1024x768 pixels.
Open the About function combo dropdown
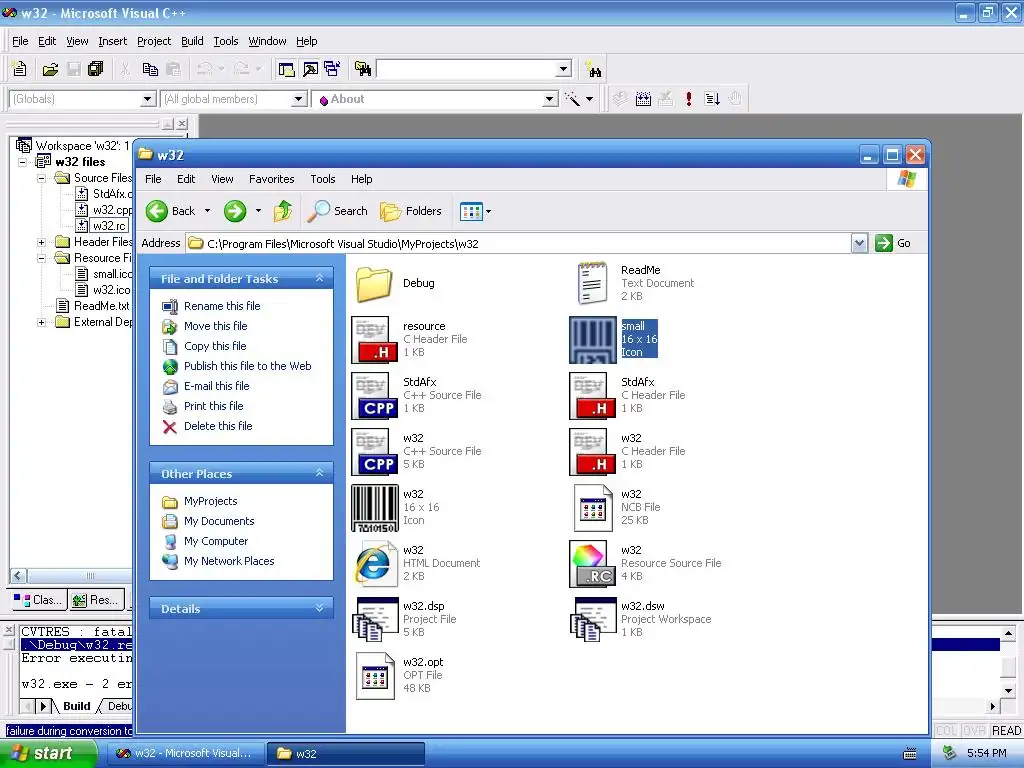(550, 99)
